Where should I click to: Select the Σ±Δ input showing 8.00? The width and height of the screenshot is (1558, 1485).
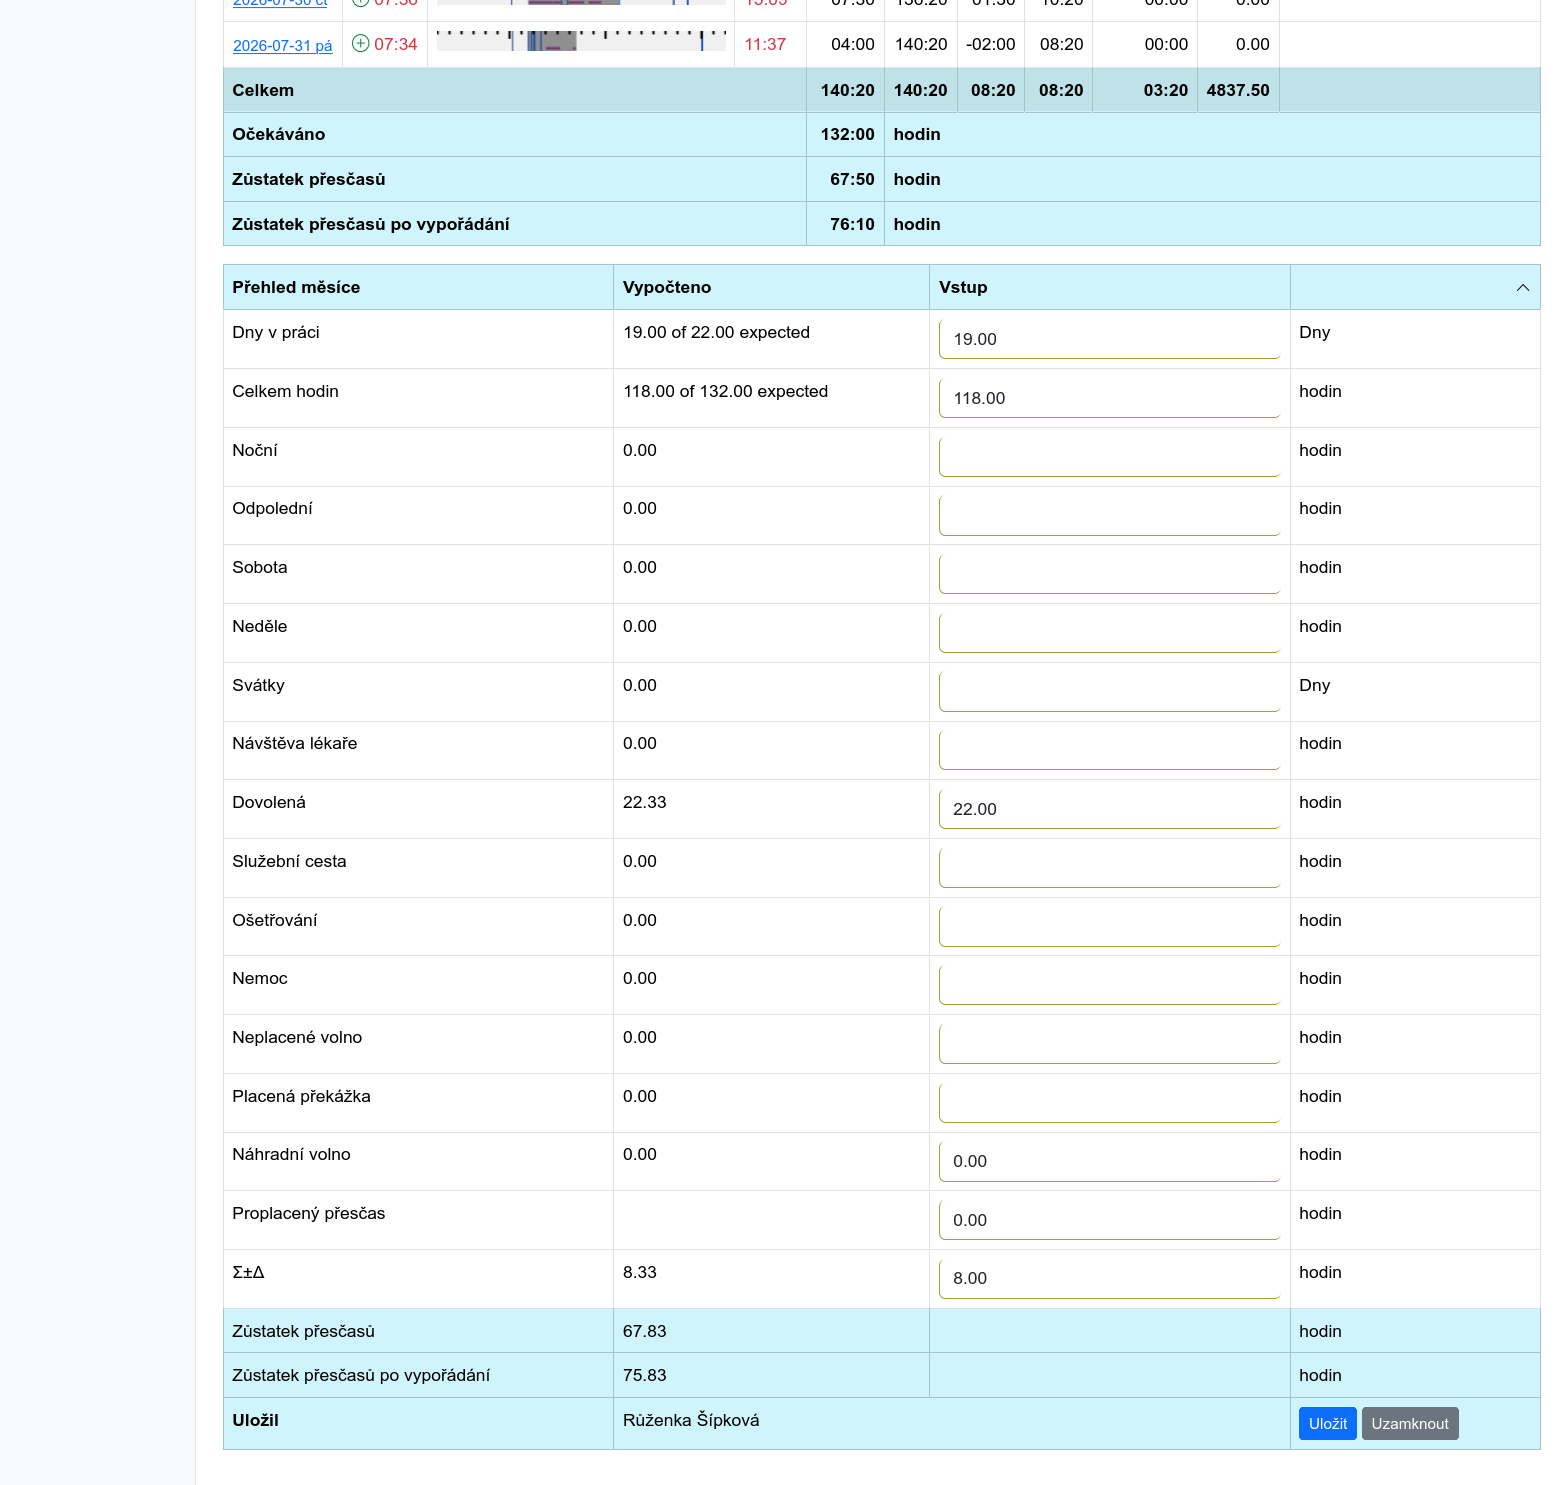1109,1279
